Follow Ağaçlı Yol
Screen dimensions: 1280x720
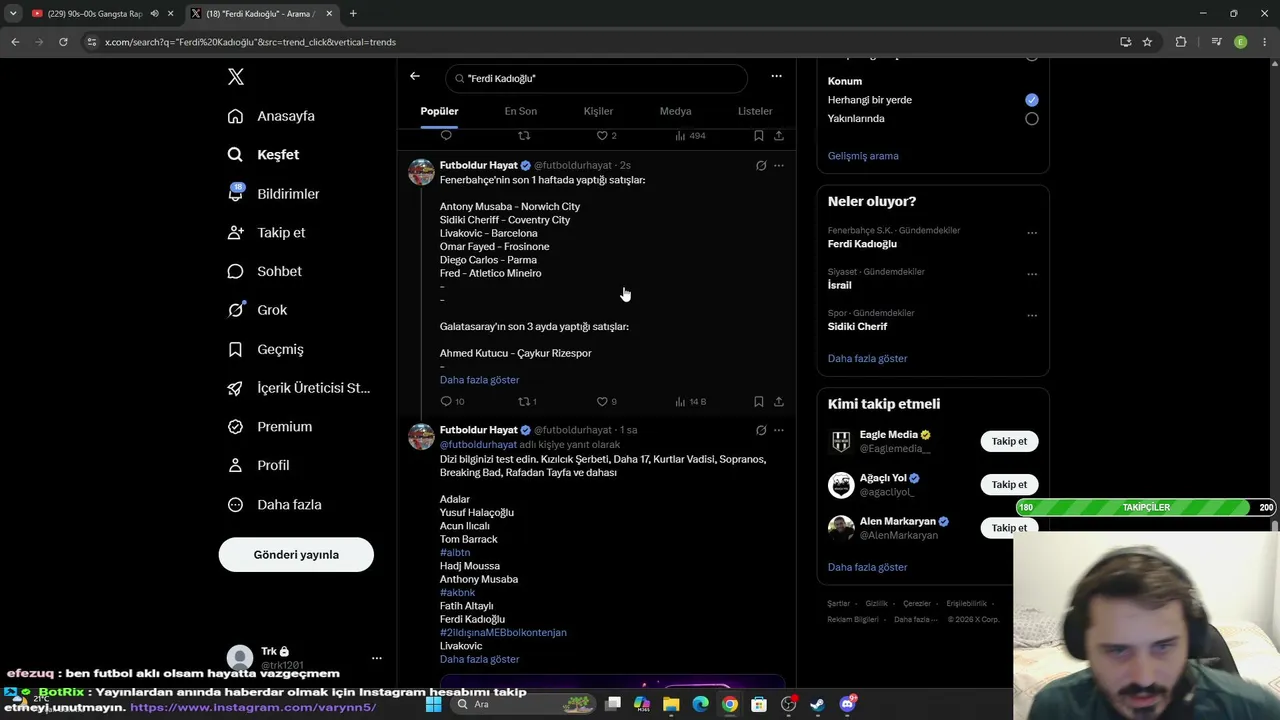(1009, 484)
